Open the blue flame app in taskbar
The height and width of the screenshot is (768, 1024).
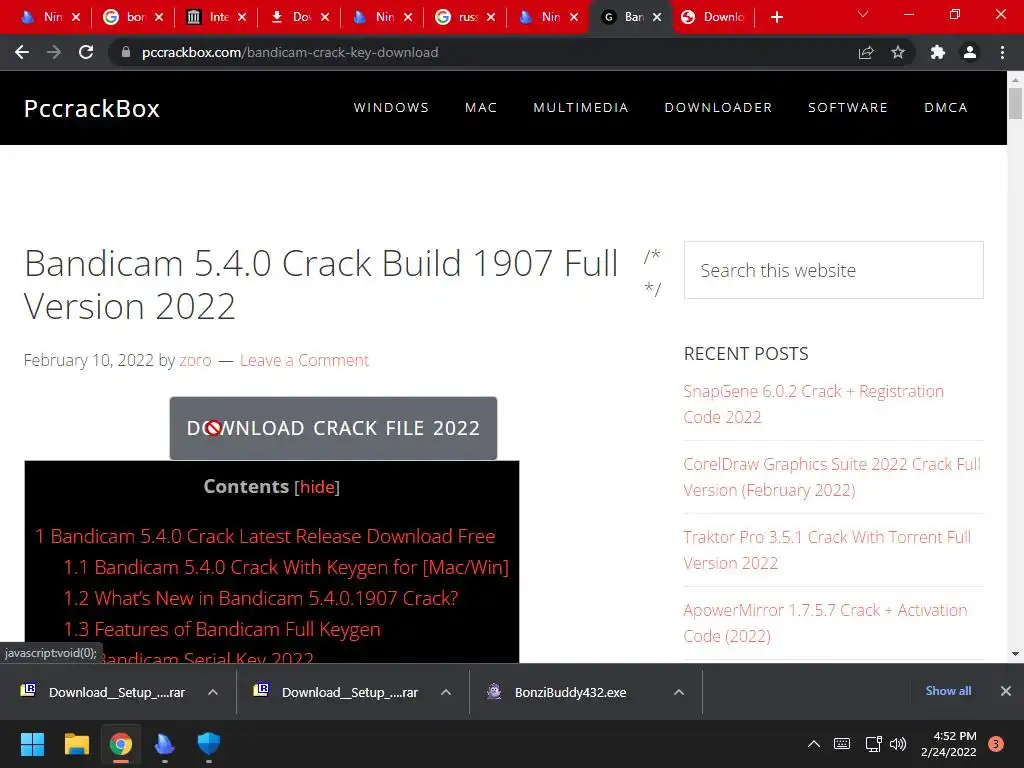click(x=165, y=744)
